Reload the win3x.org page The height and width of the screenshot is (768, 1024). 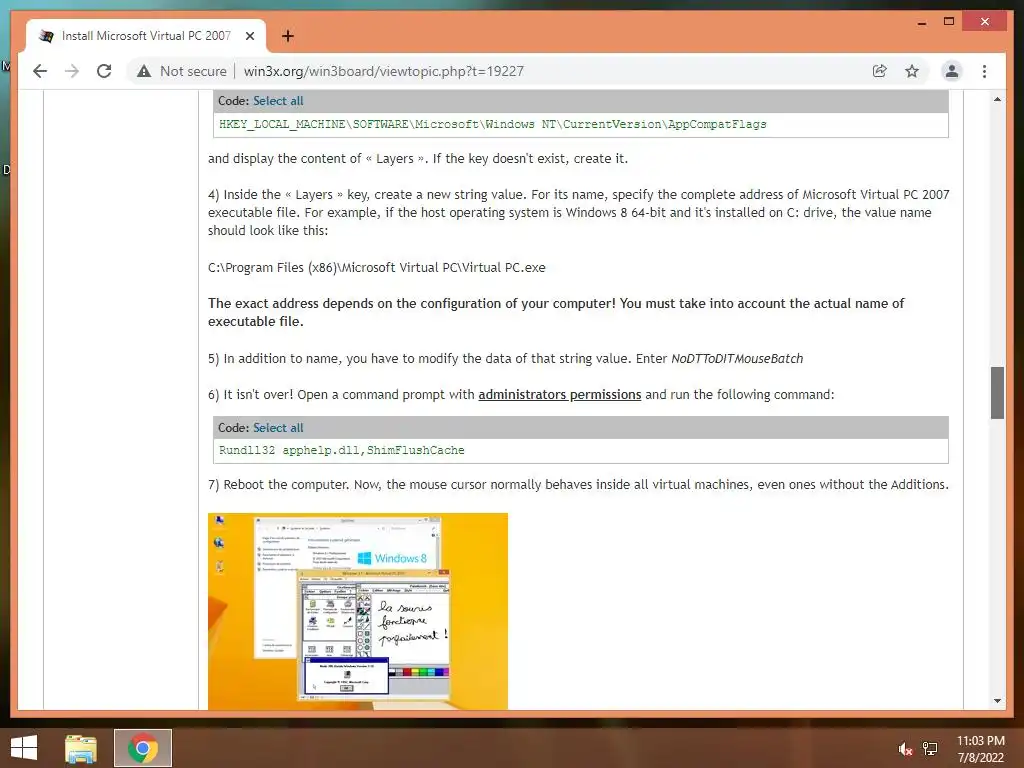pyautogui.click(x=104, y=71)
